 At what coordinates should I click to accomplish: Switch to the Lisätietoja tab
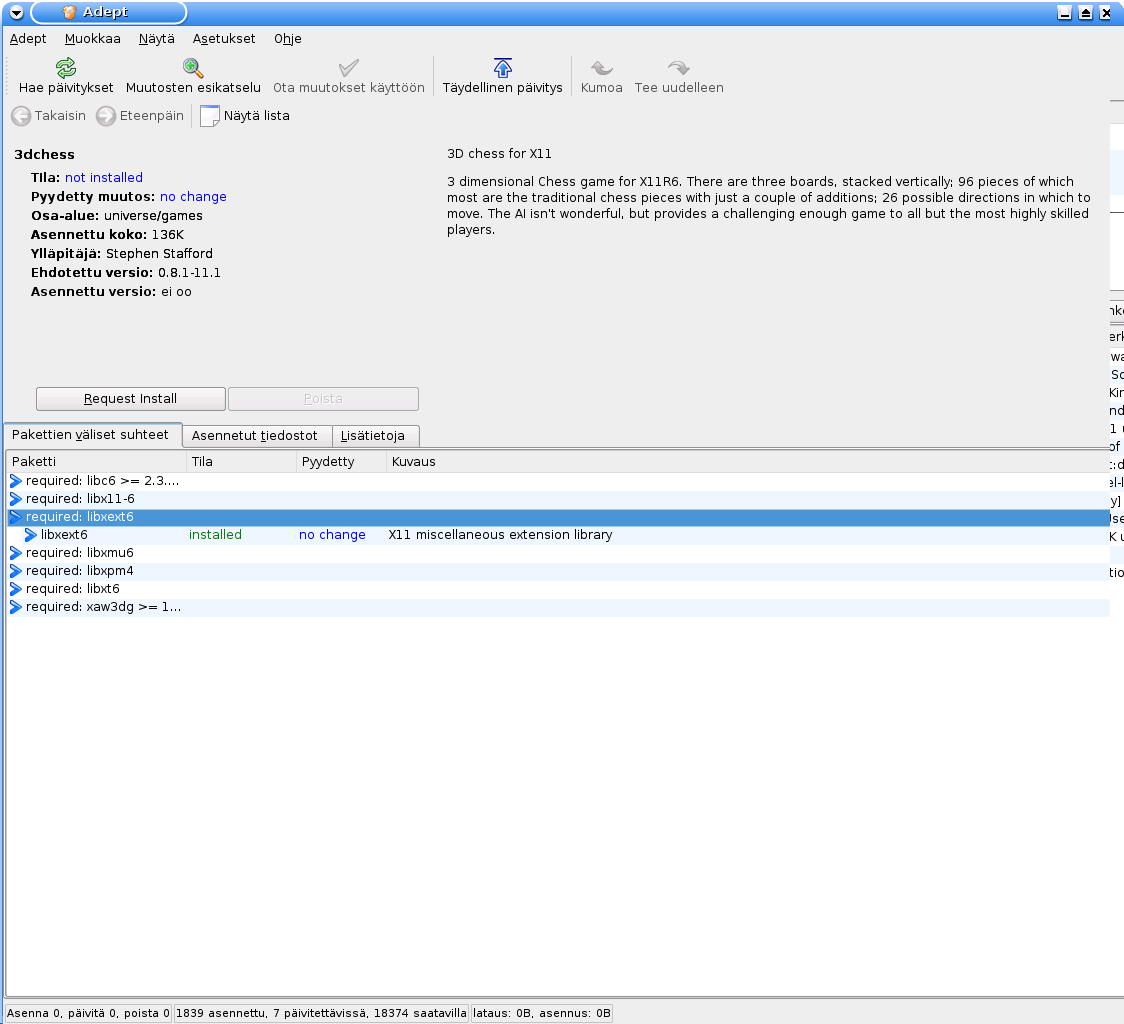373,436
